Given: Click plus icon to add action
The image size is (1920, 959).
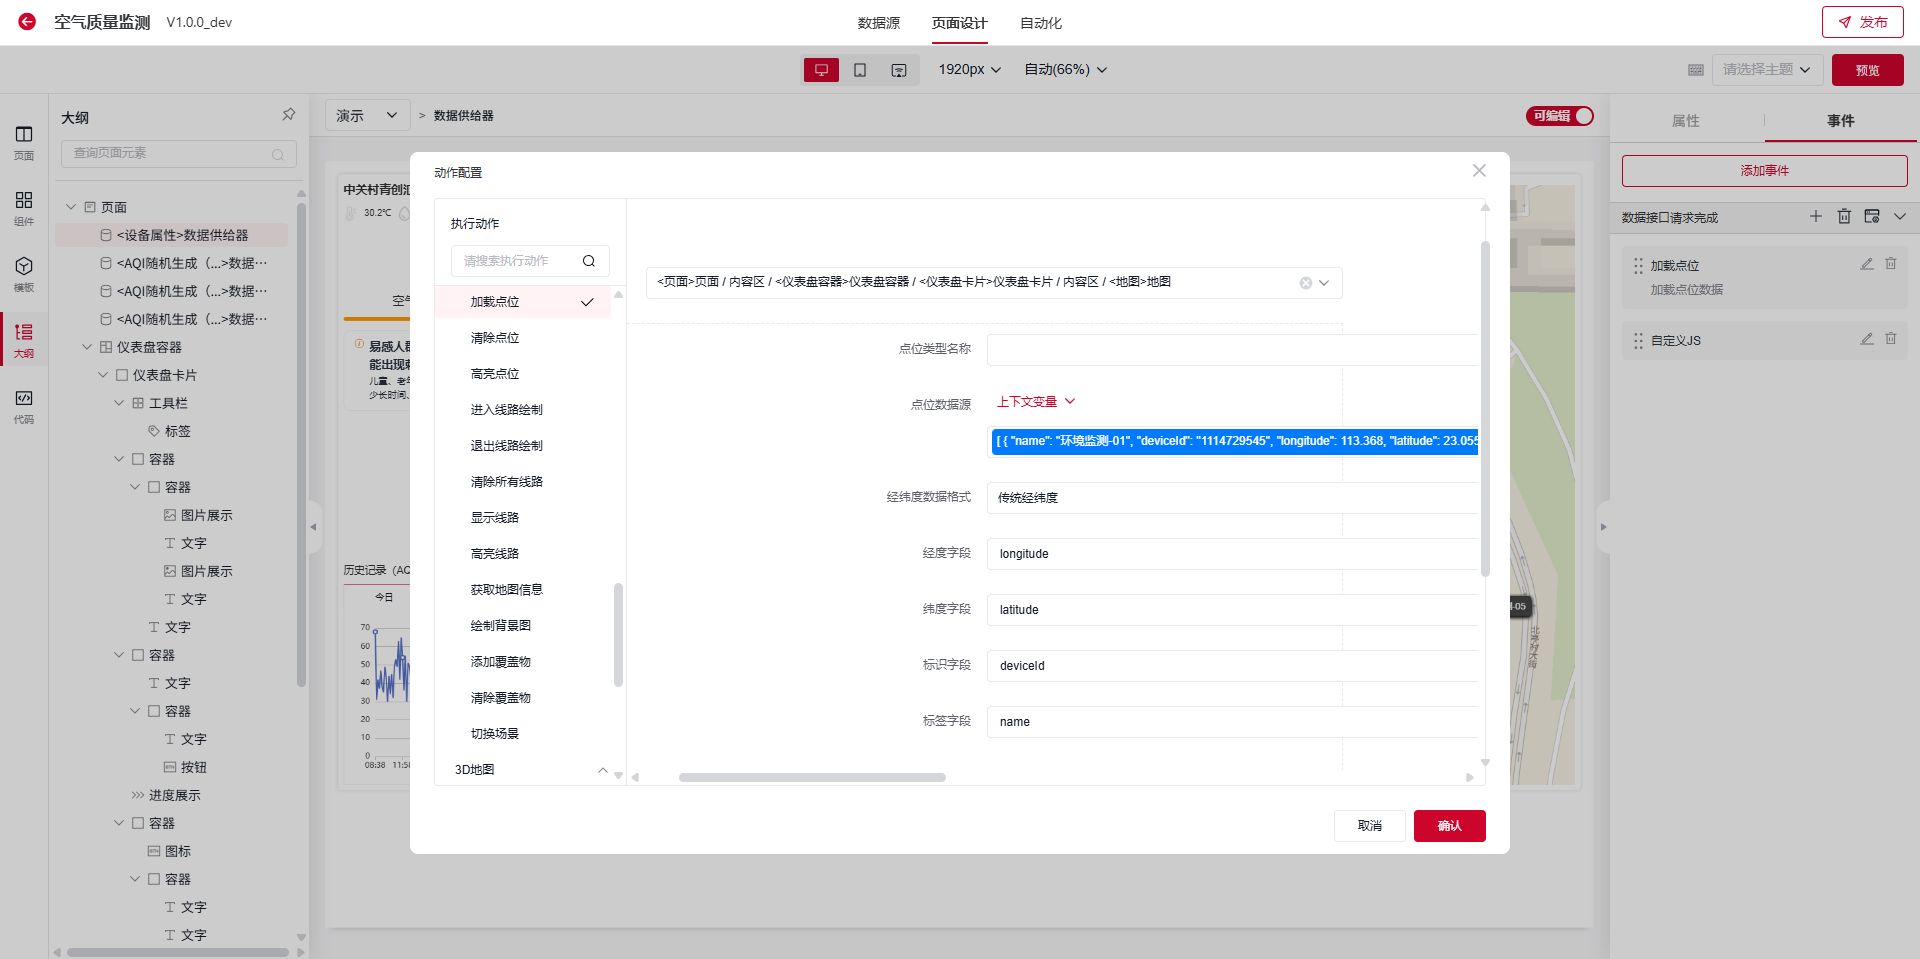Looking at the screenshot, I should click(x=1816, y=216).
